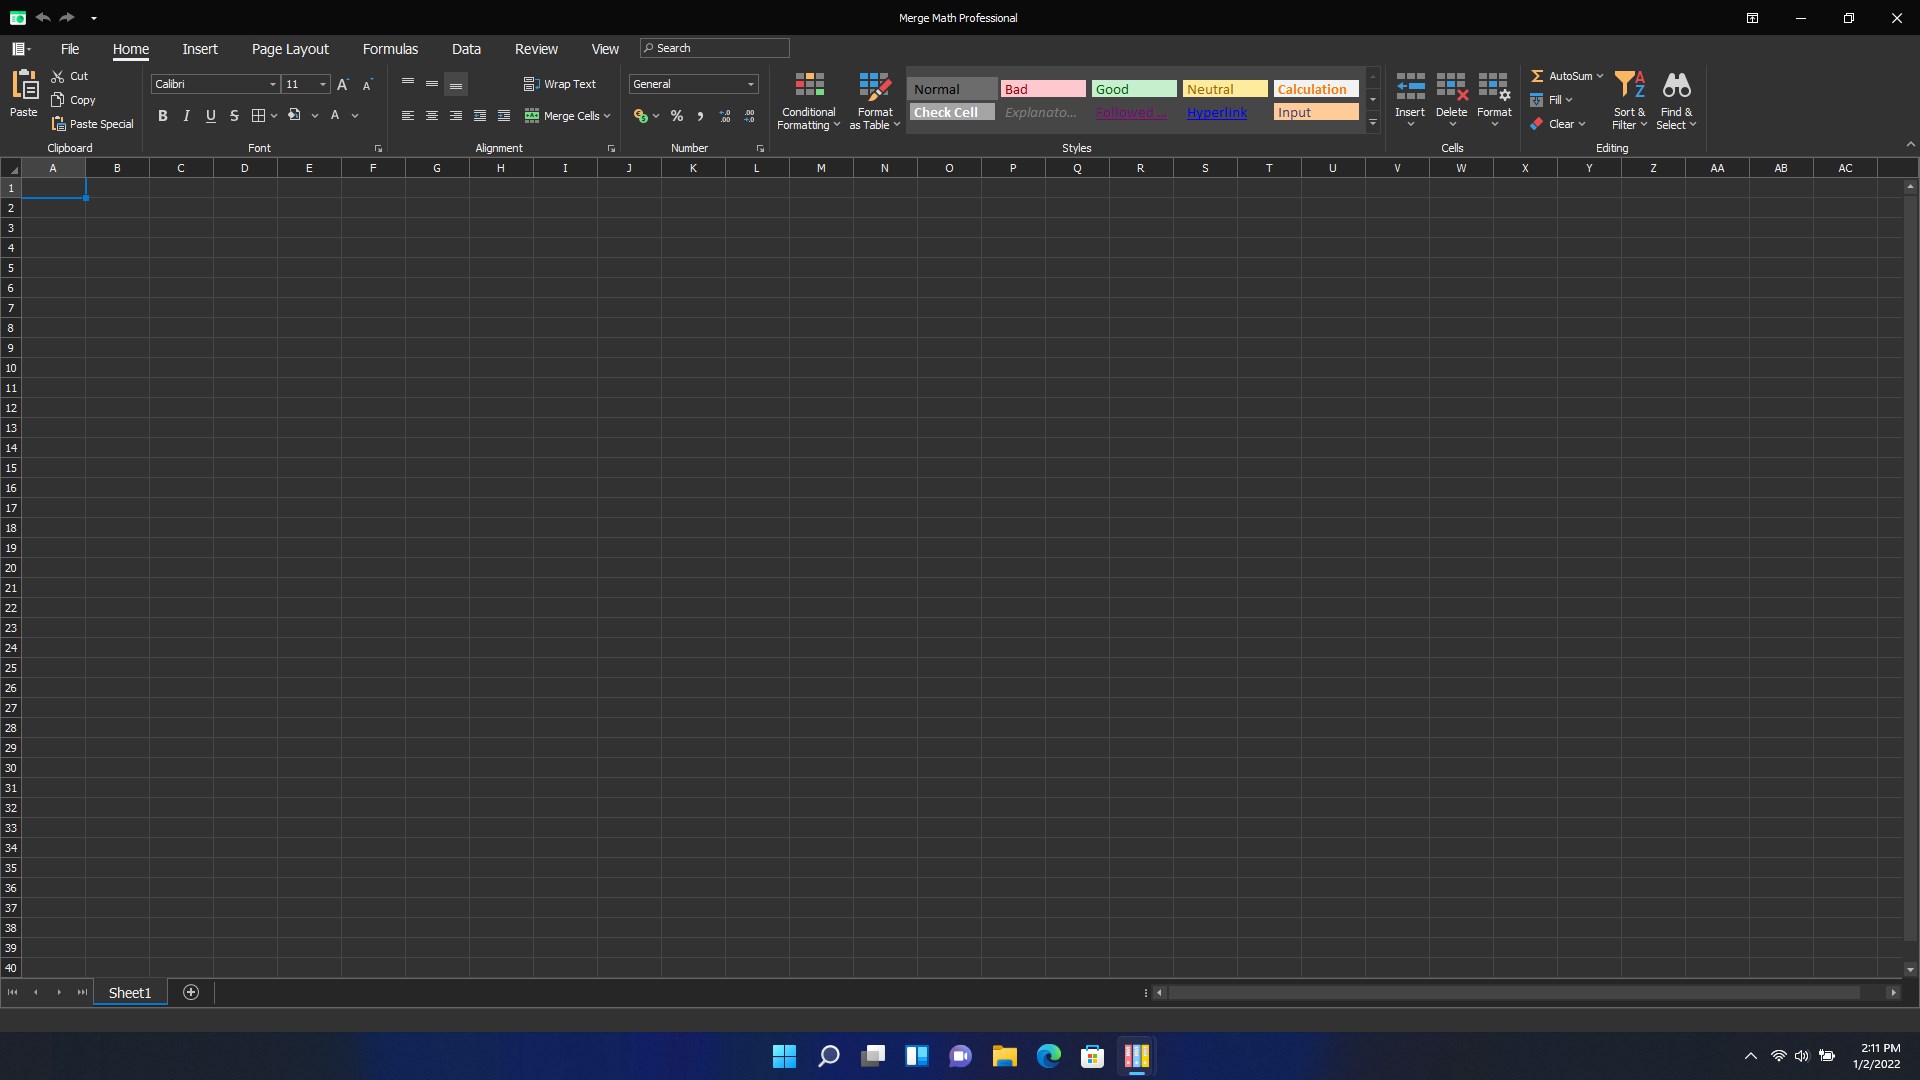Apply percent style number format

(x=677, y=116)
